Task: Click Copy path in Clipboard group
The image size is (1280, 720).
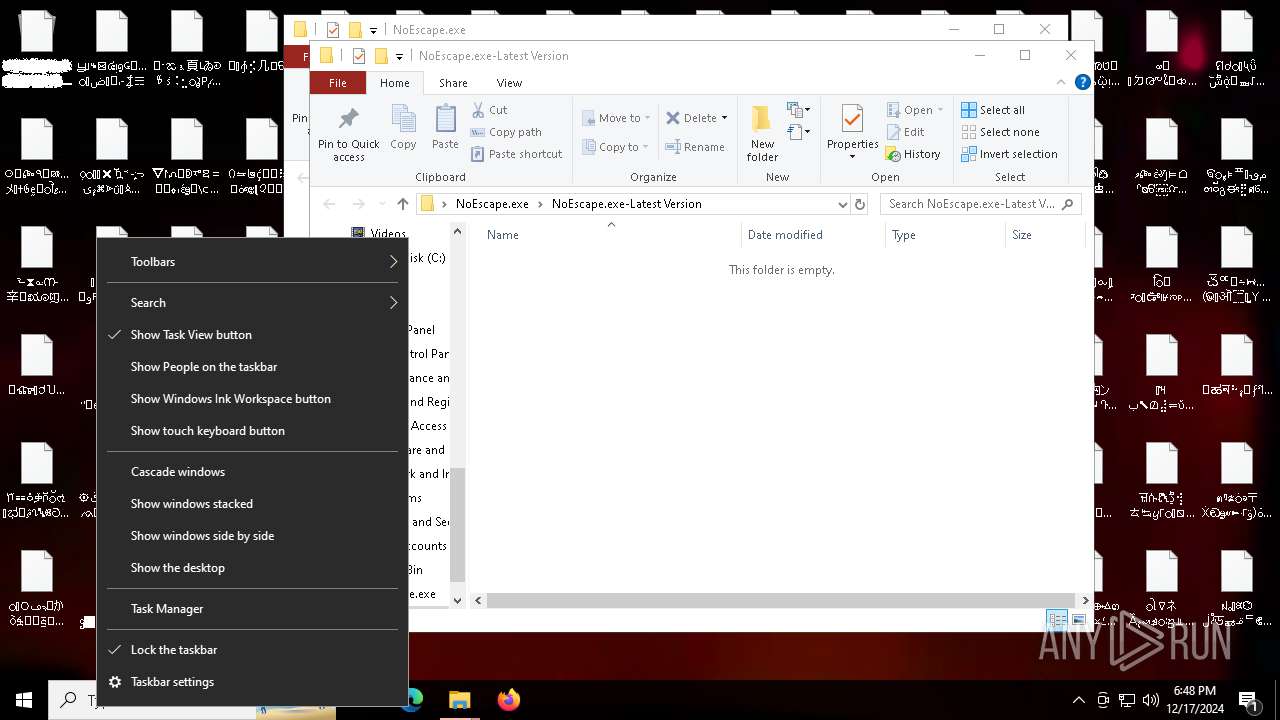Action: tap(506, 132)
